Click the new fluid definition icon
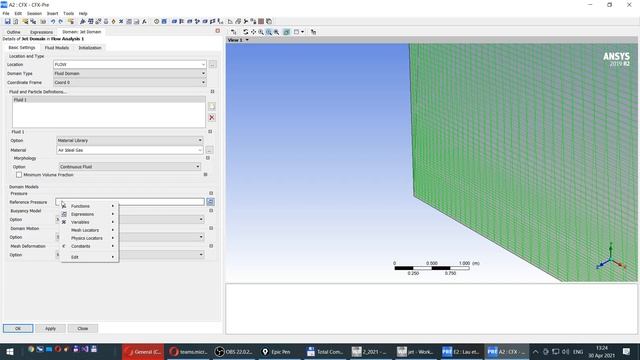Screen dimensions: 640x360 coord(211,107)
